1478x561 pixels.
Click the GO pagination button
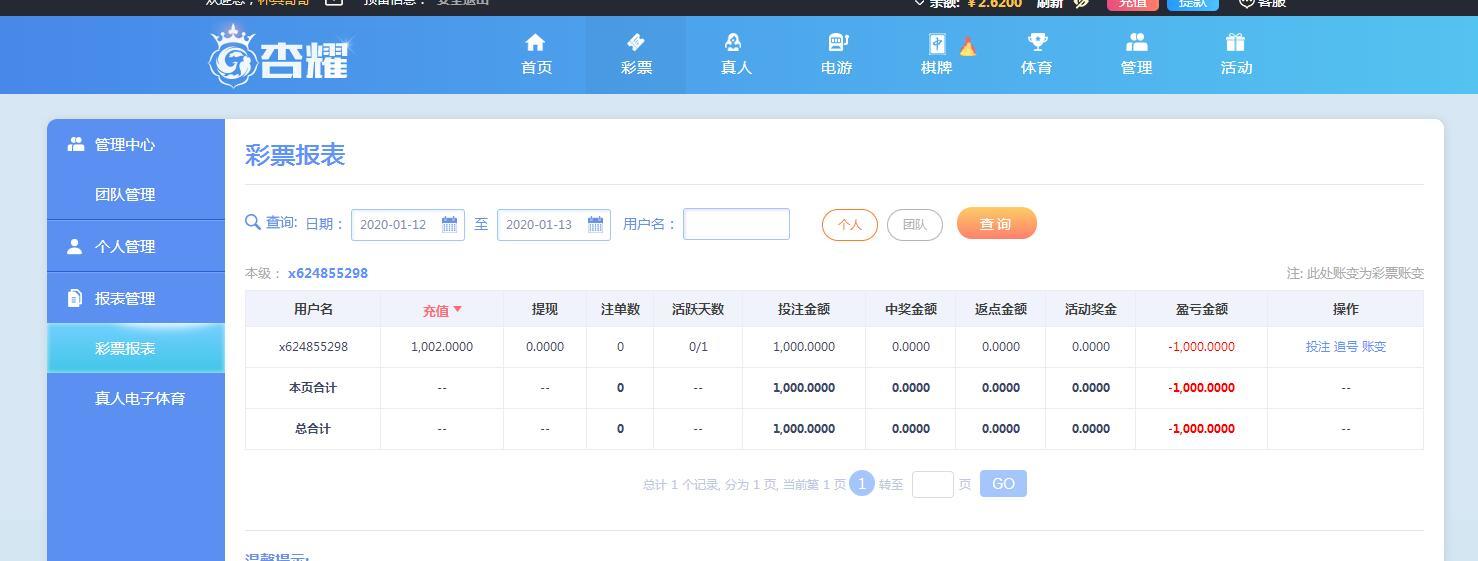click(x=1003, y=484)
